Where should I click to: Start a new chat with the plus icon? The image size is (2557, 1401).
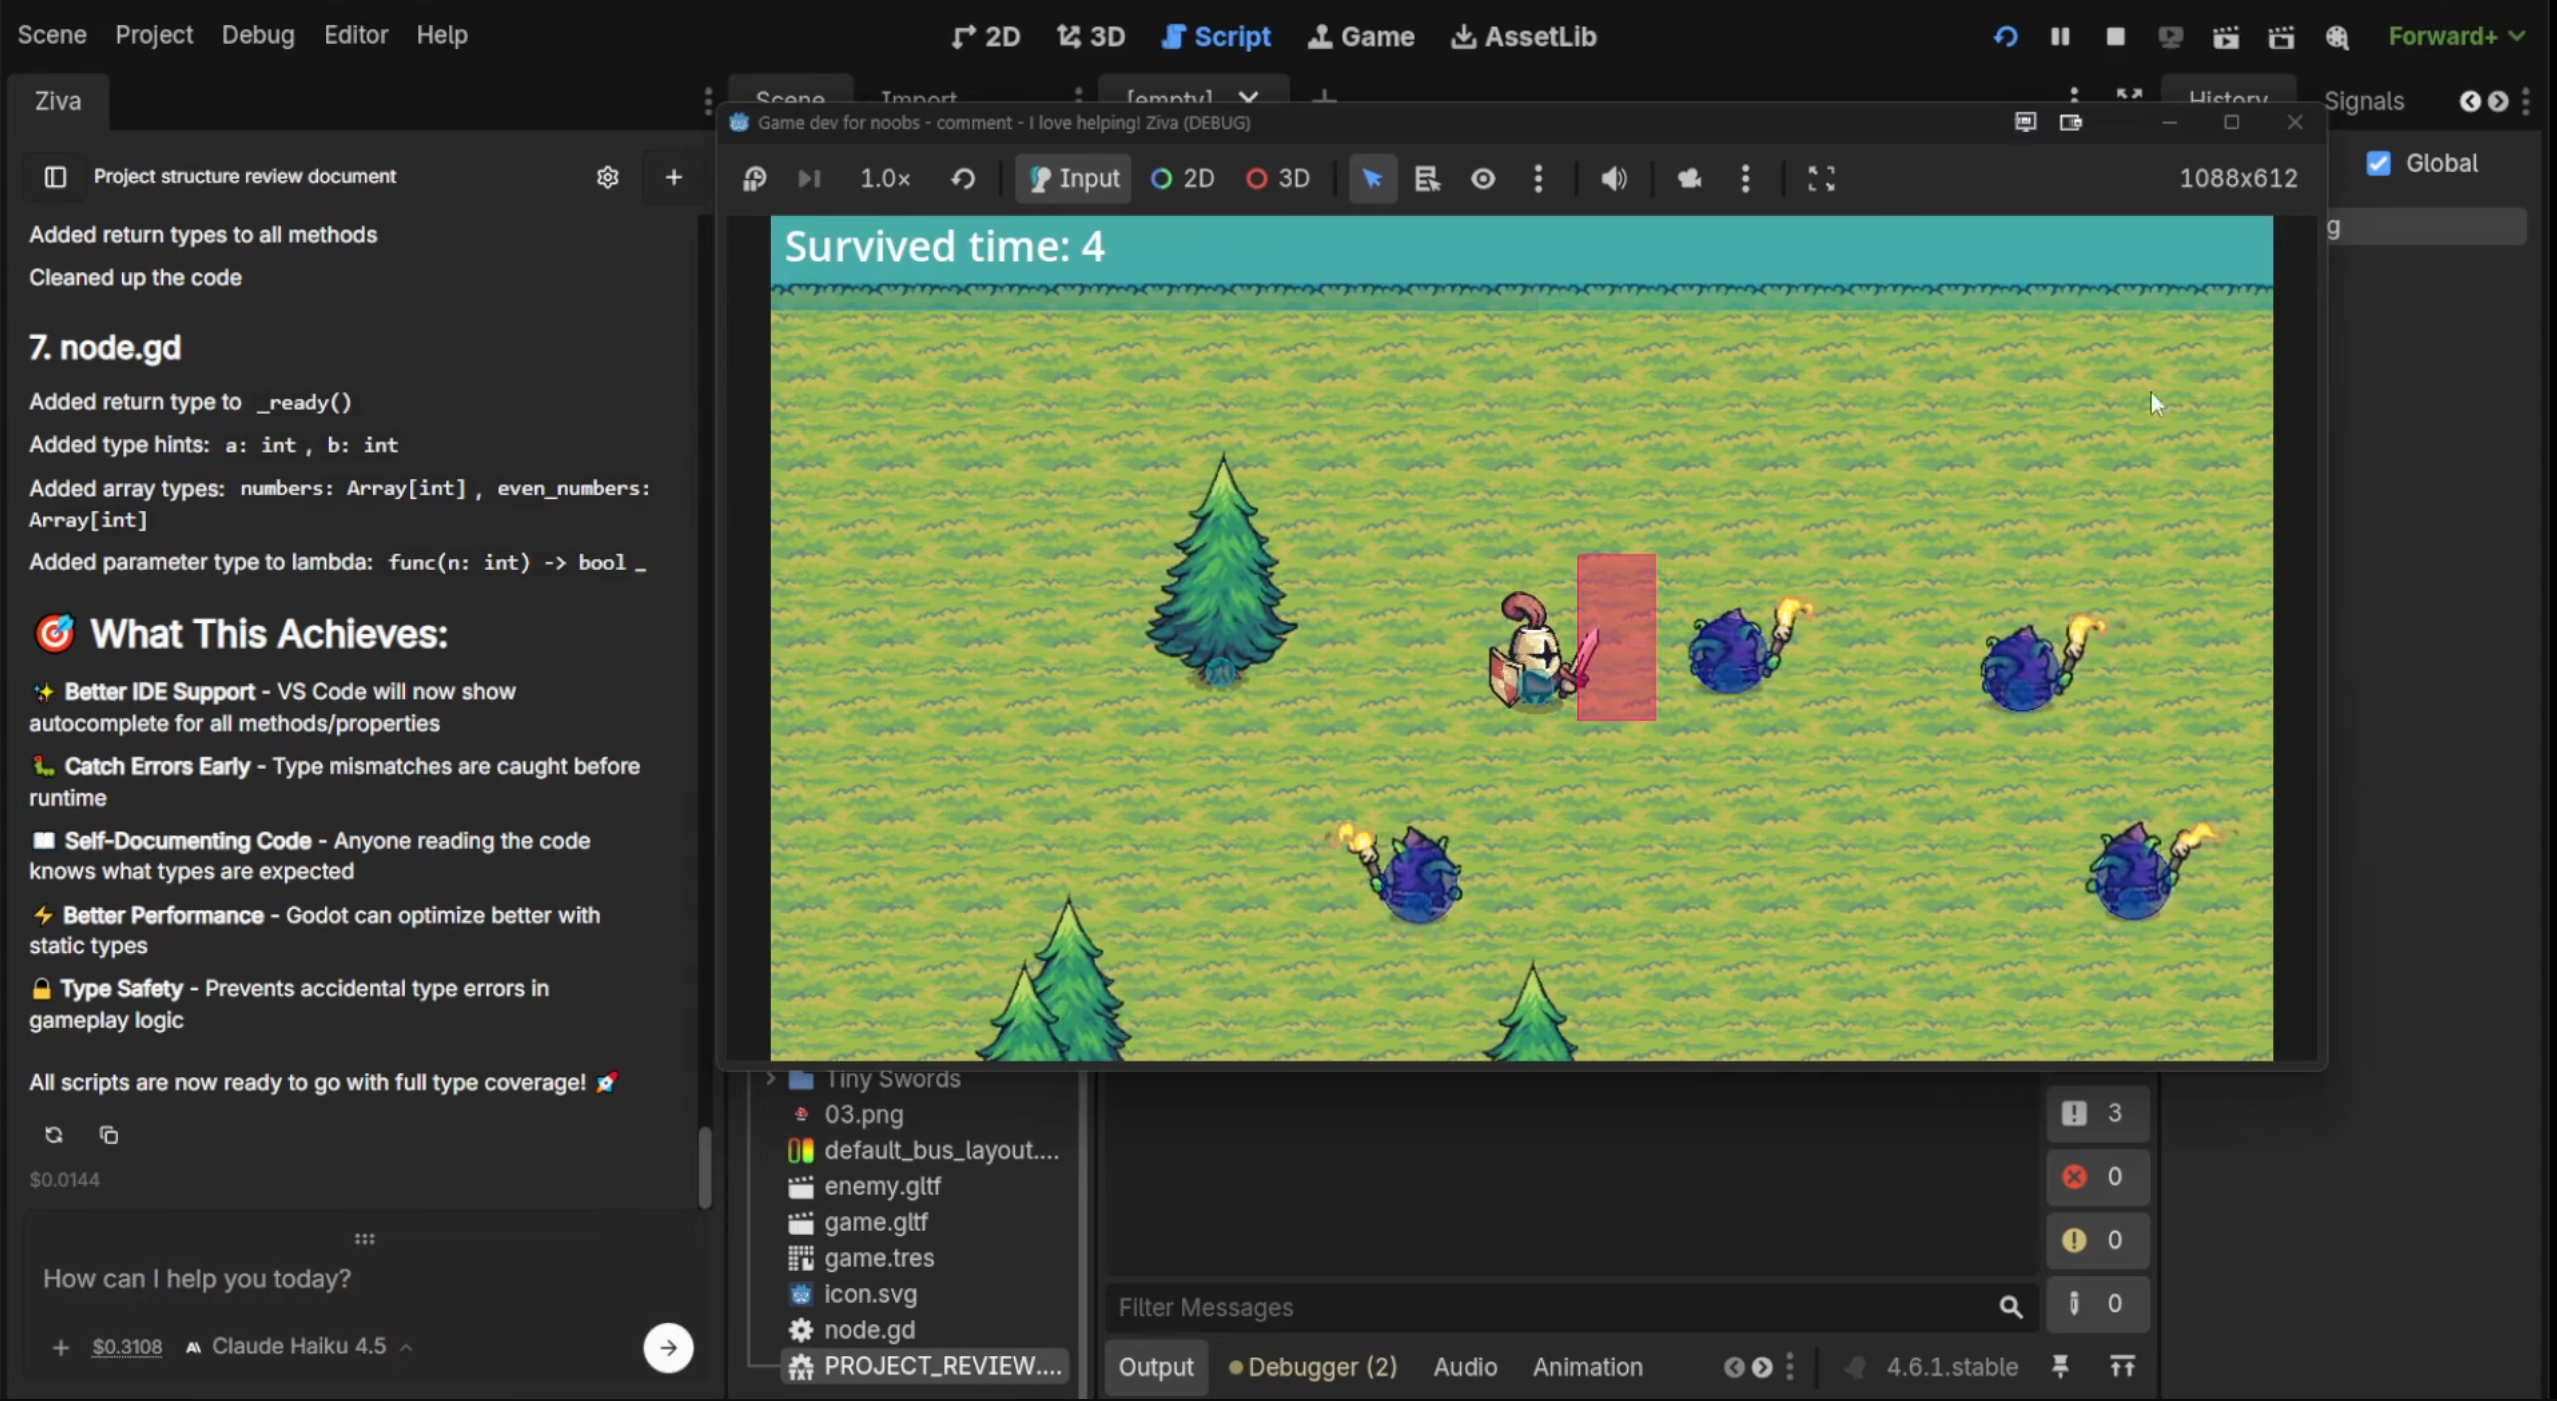(675, 177)
